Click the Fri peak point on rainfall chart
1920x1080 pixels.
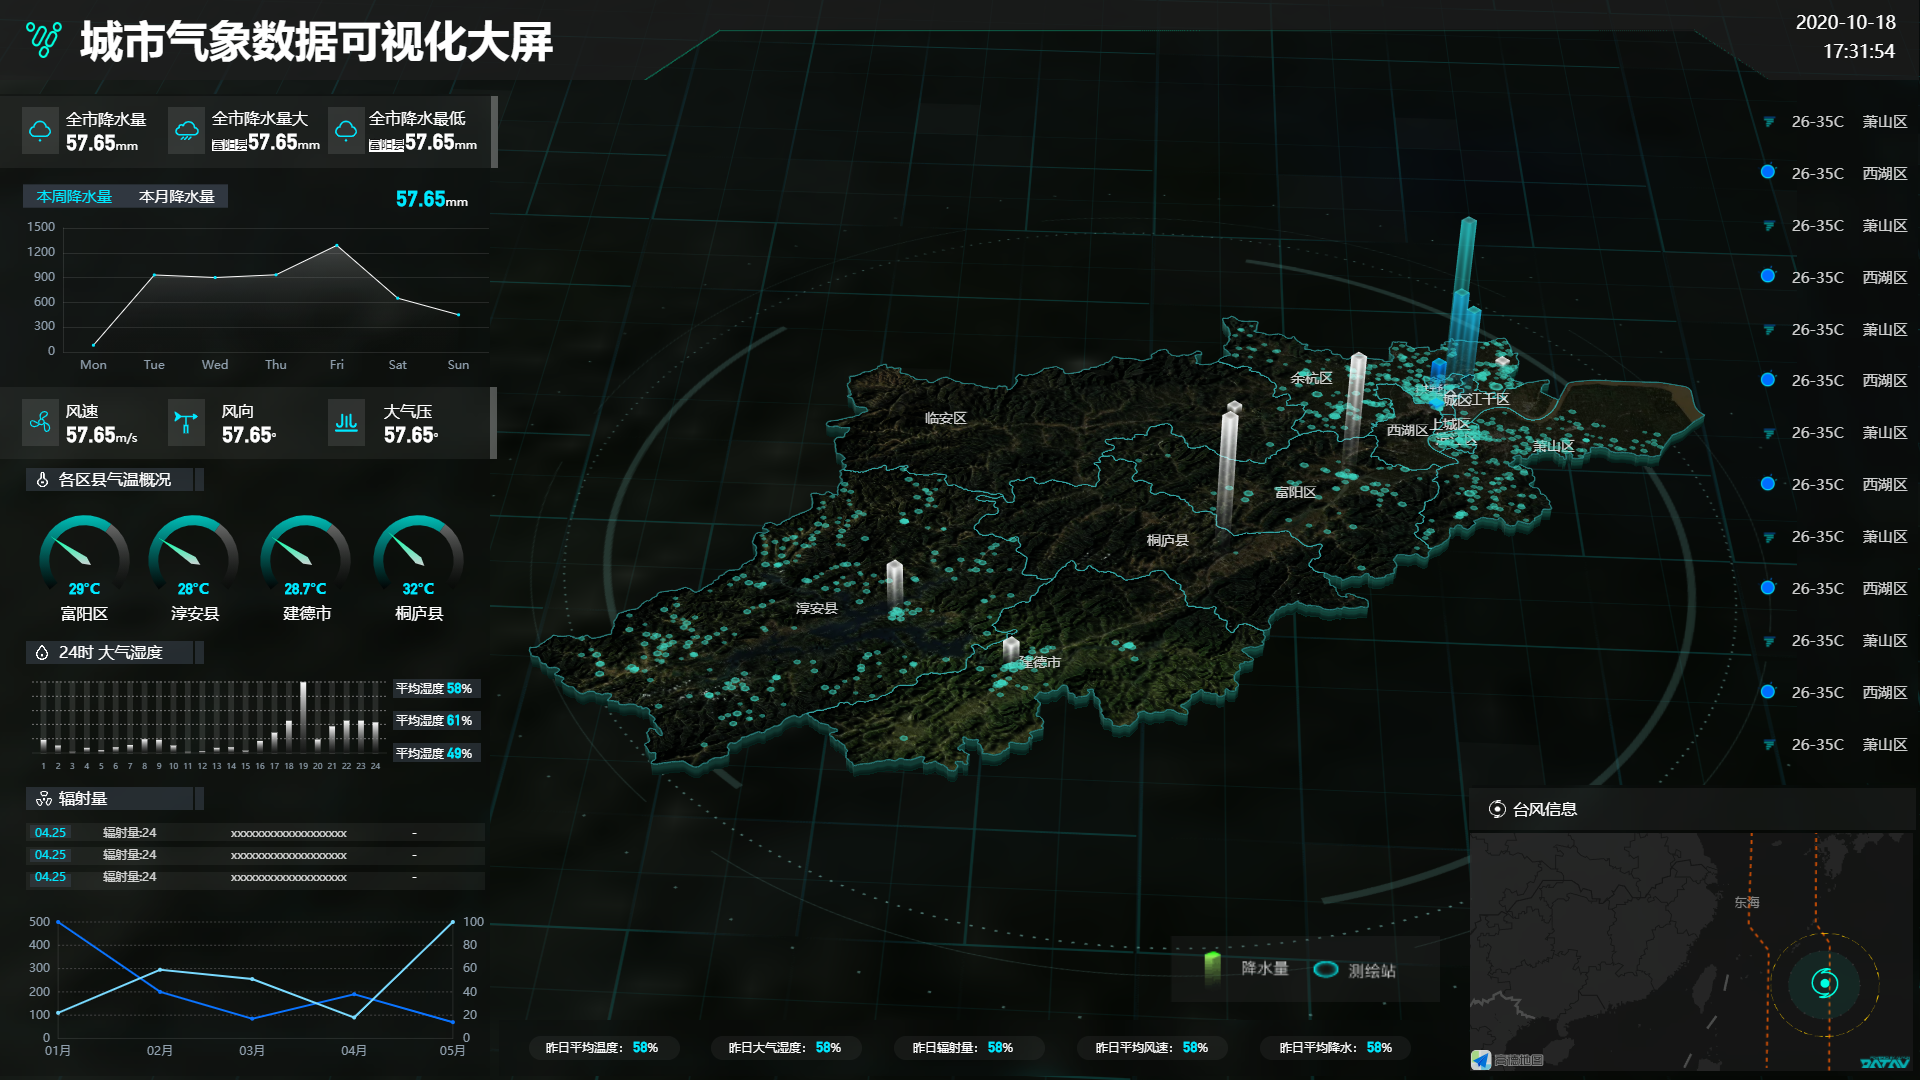[337, 246]
